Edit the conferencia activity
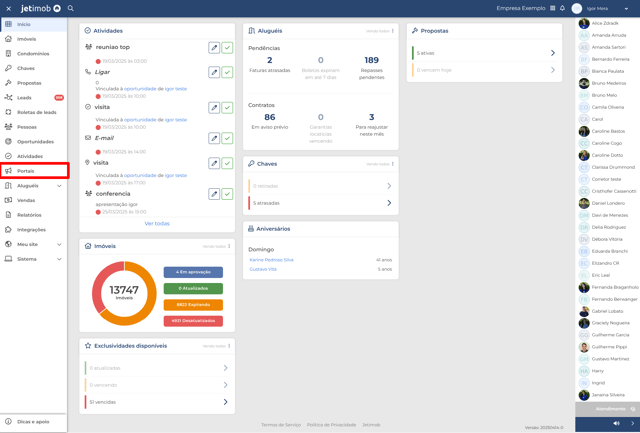Viewport: 640px width, 433px height. tap(214, 194)
